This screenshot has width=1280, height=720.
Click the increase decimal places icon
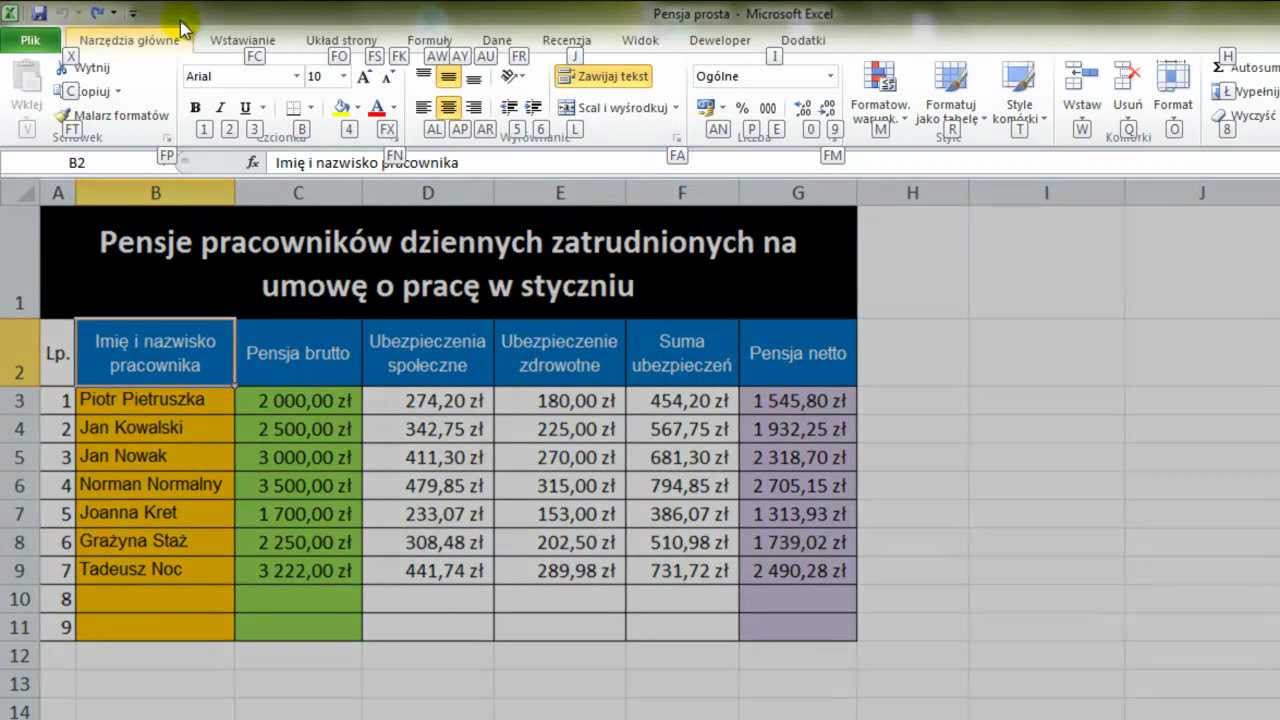[804, 107]
